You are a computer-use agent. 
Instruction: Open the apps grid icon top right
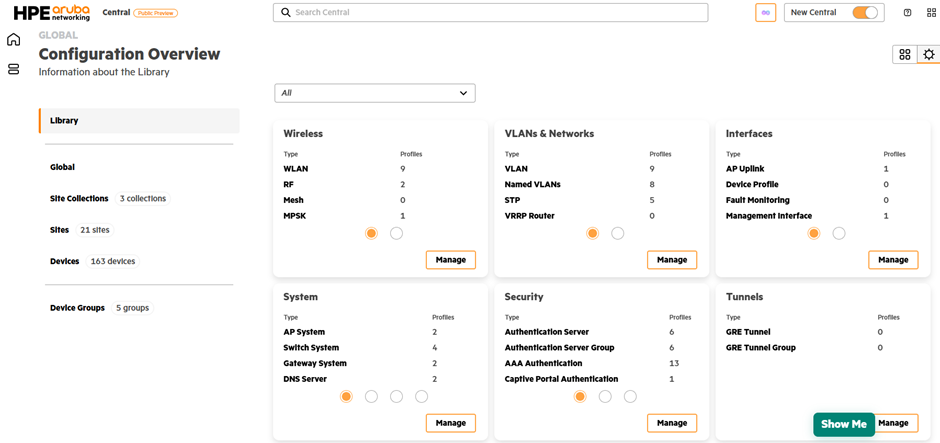click(x=932, y=13)
